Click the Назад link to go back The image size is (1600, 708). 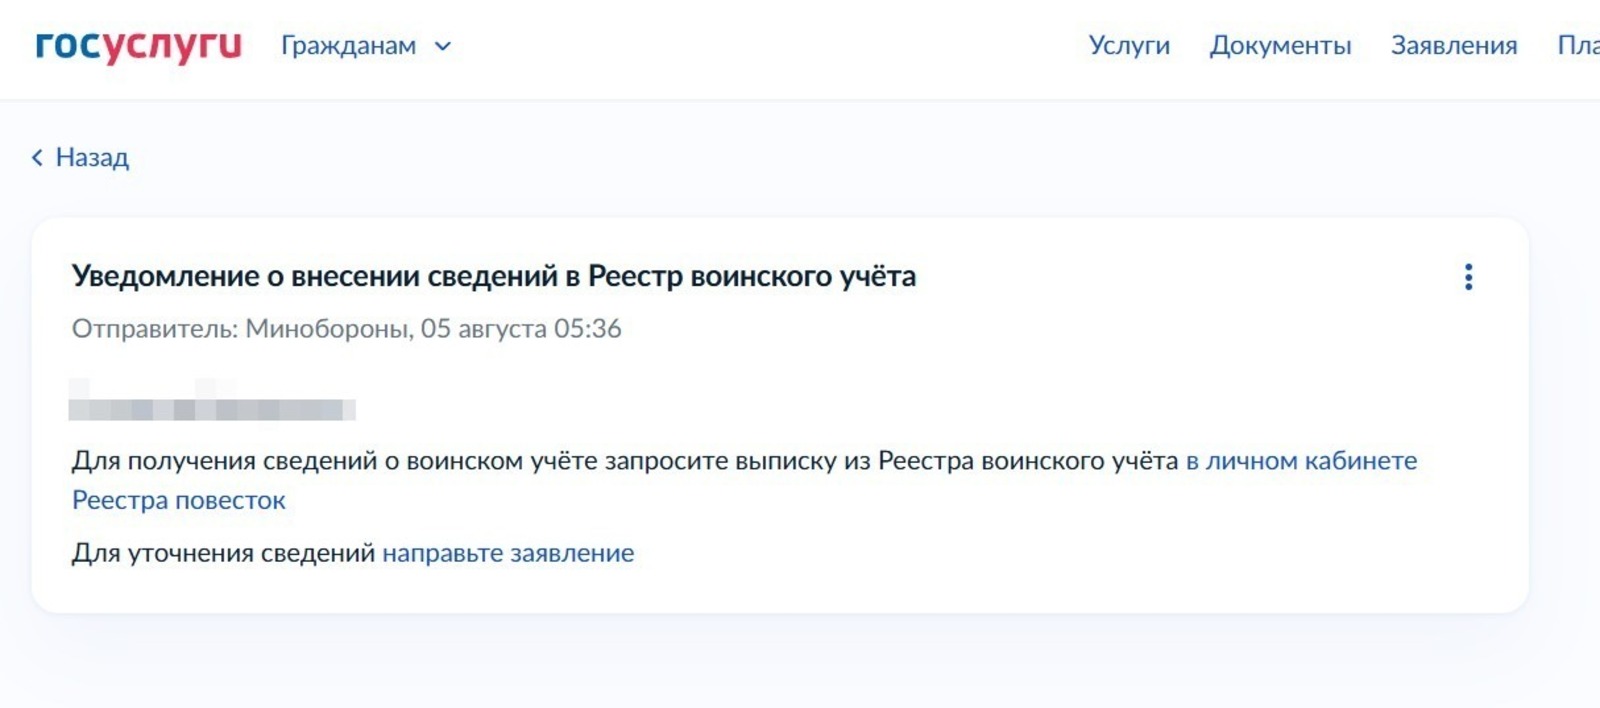coord(91,157)
